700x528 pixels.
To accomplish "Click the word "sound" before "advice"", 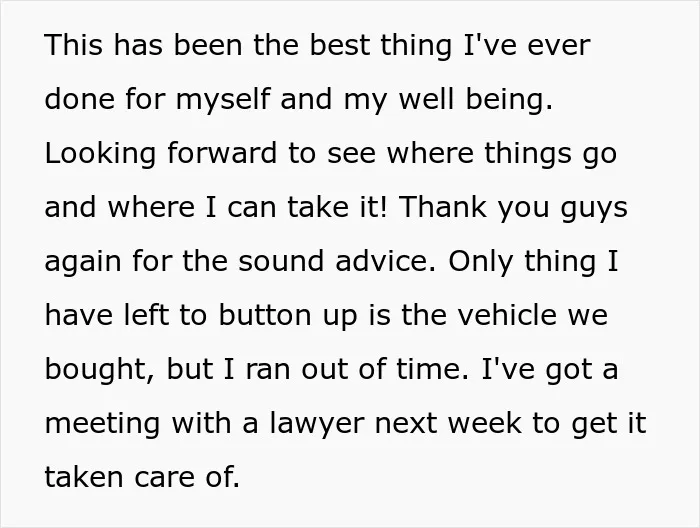I will [281, 262].
